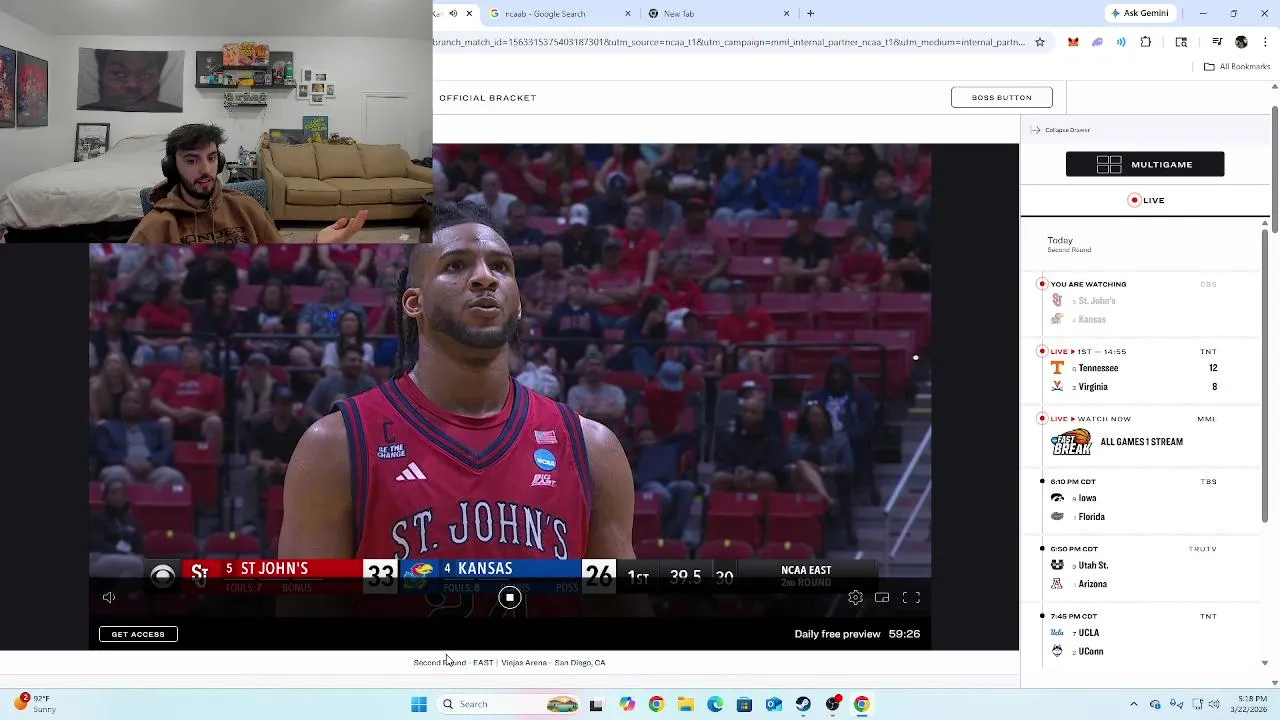The height and width of the screenshot is (720, 1280).
Task: Select the Live tab in the drawer
Action: (1146, 200)
